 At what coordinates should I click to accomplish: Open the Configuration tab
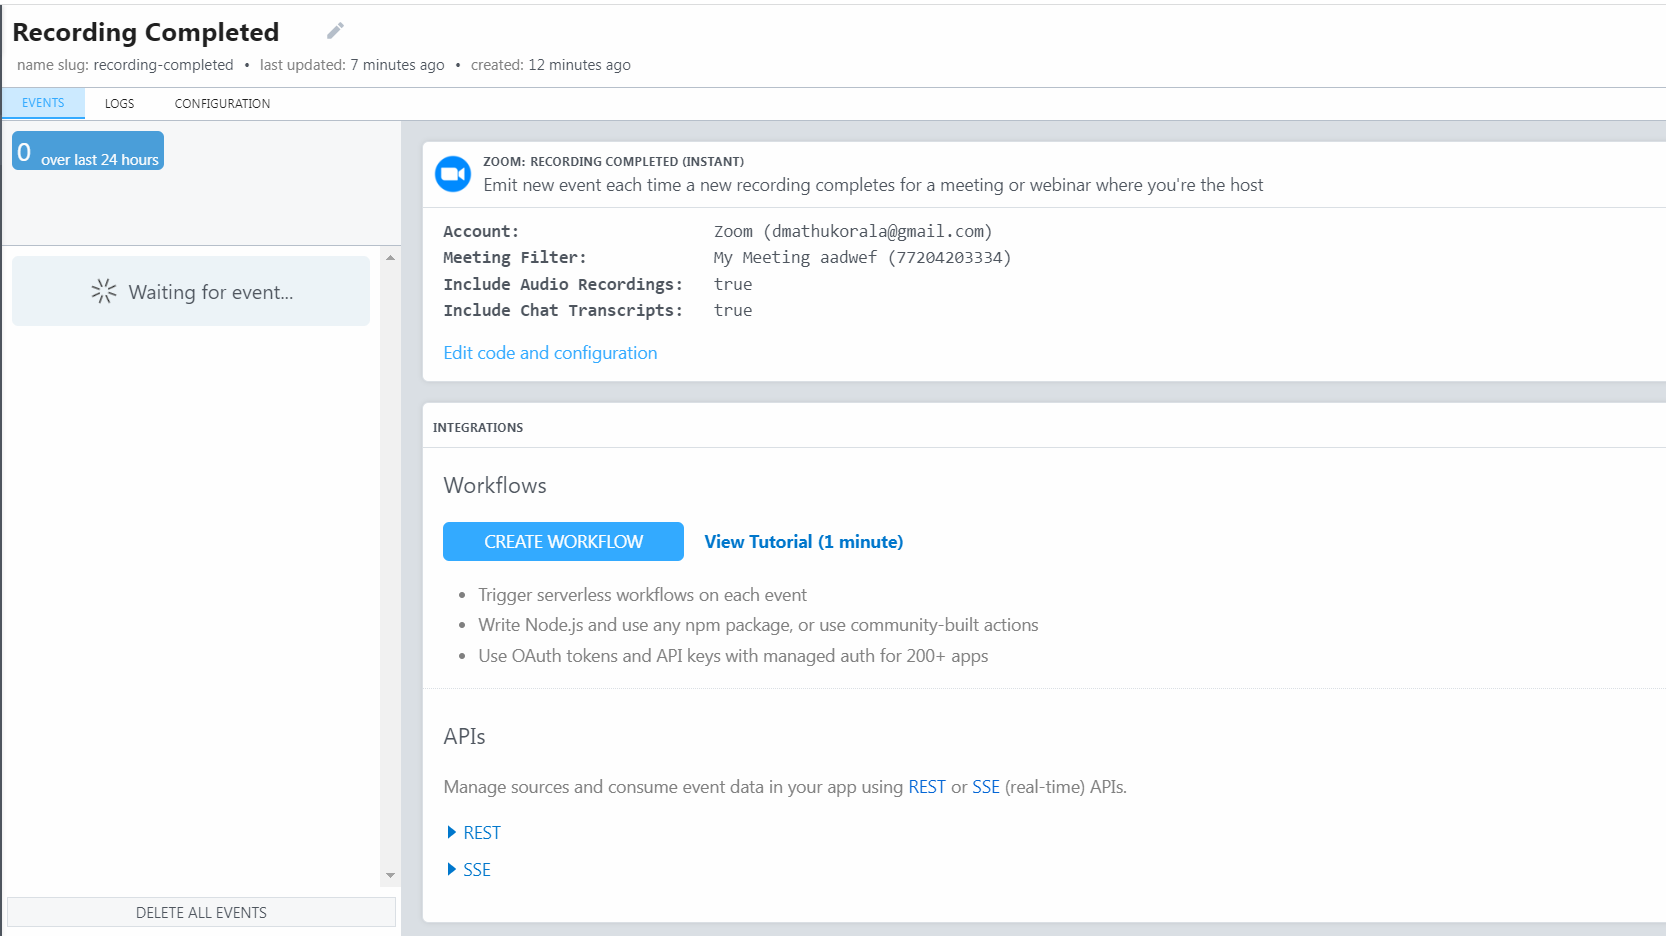click(x=222, y=104)
